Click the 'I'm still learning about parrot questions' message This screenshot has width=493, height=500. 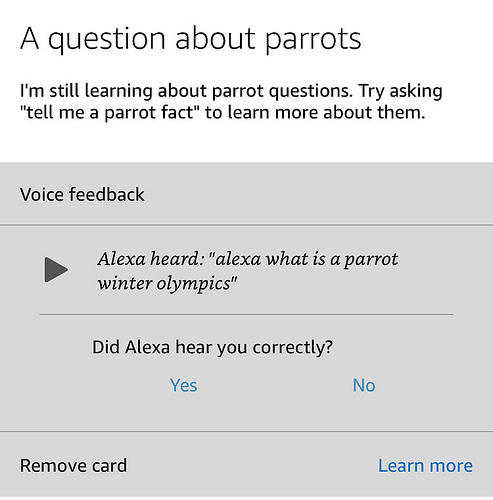(x=186, y=91)
